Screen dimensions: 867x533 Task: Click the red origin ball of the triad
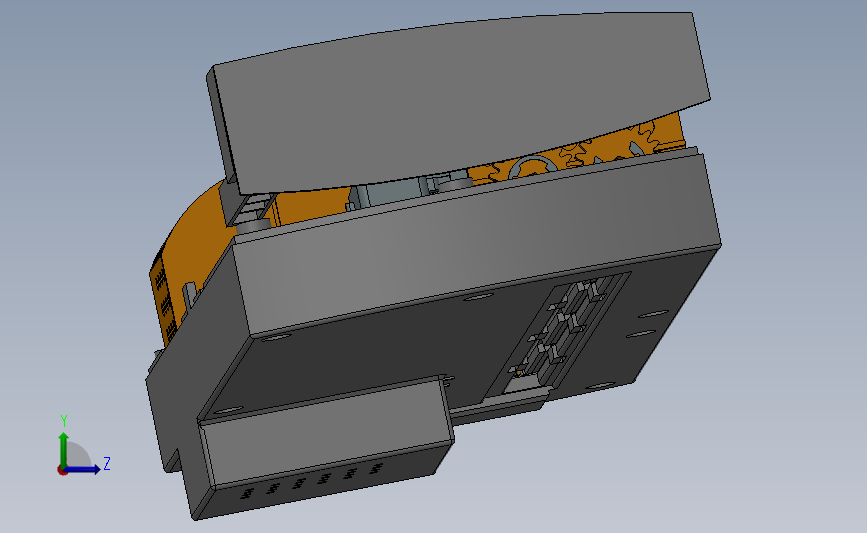click(x=62, y=471)
